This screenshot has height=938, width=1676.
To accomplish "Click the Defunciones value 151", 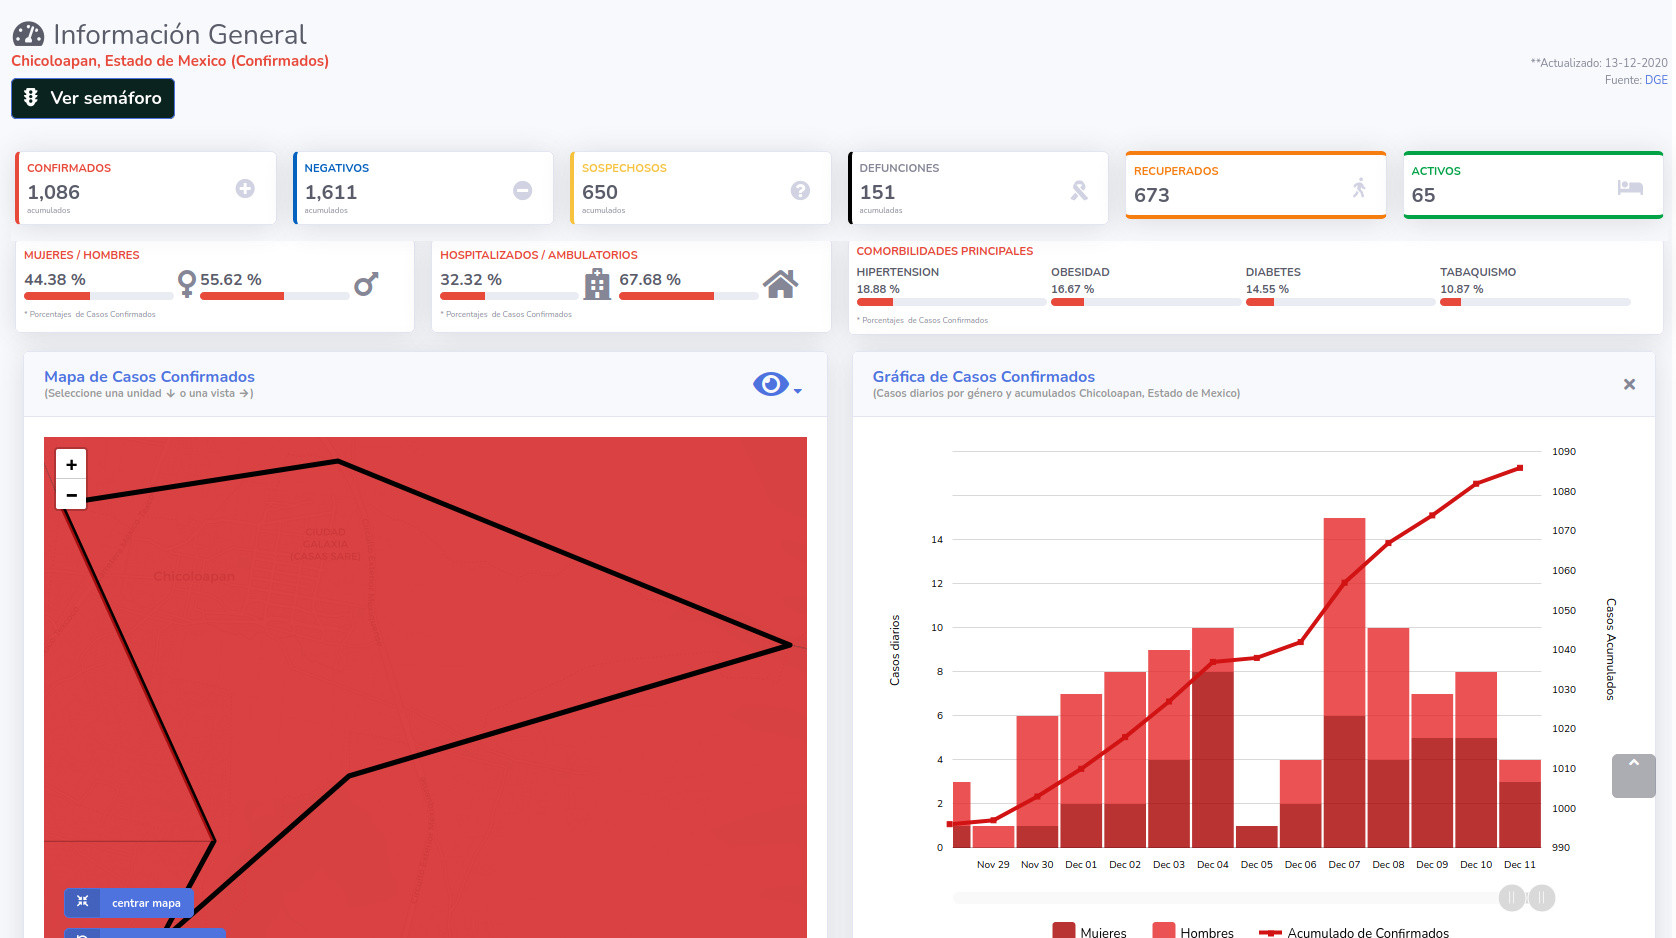I will pos(877,192).
